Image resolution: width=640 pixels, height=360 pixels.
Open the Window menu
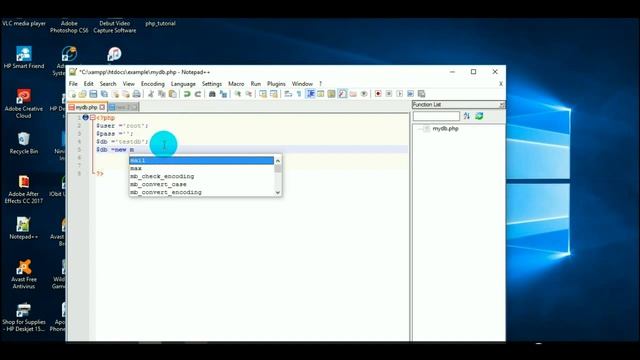click(302, 84)
